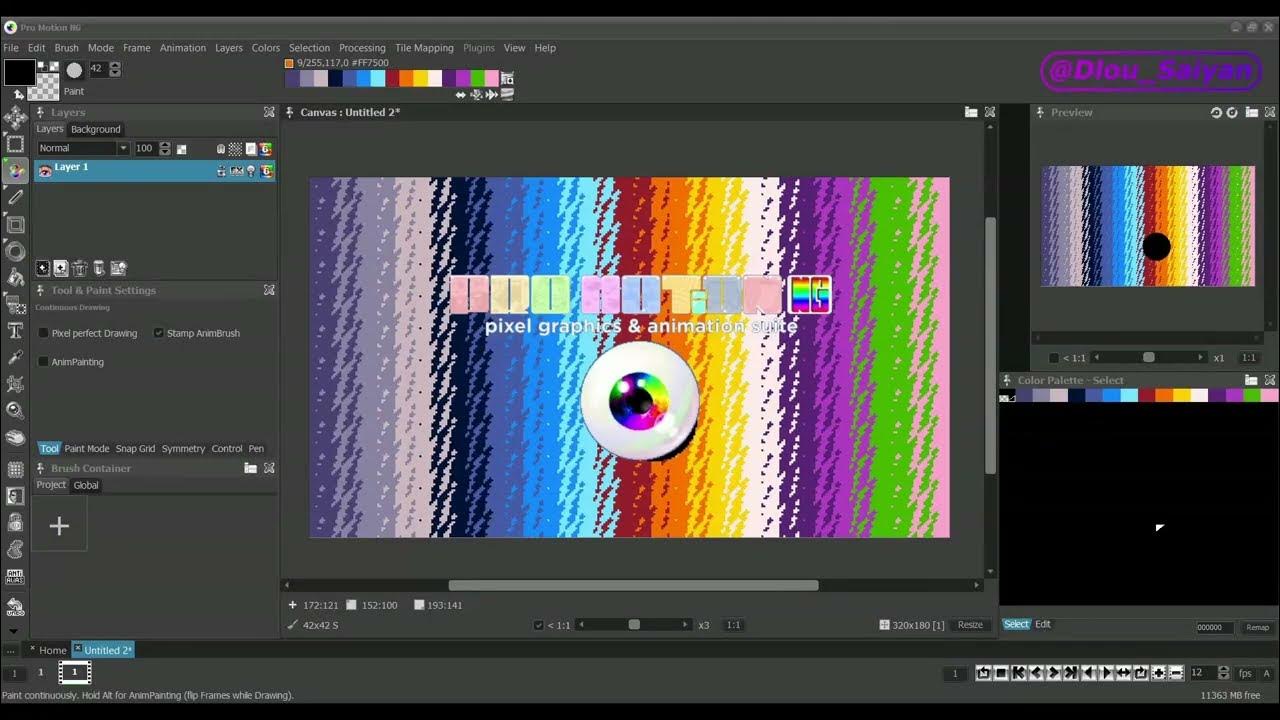
Task: Toggle the canvas zoom <1:1 checkbox
Action: [539, 625]
